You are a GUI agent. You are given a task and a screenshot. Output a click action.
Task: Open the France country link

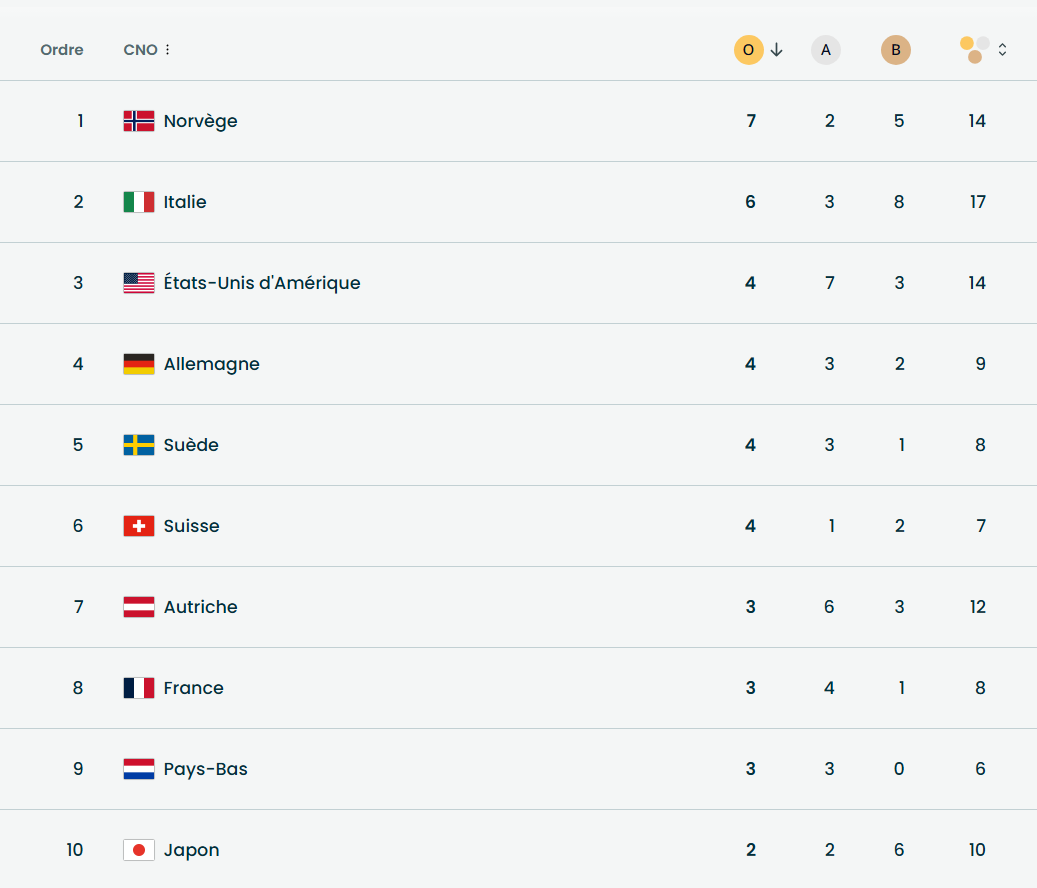click(194, 688)
